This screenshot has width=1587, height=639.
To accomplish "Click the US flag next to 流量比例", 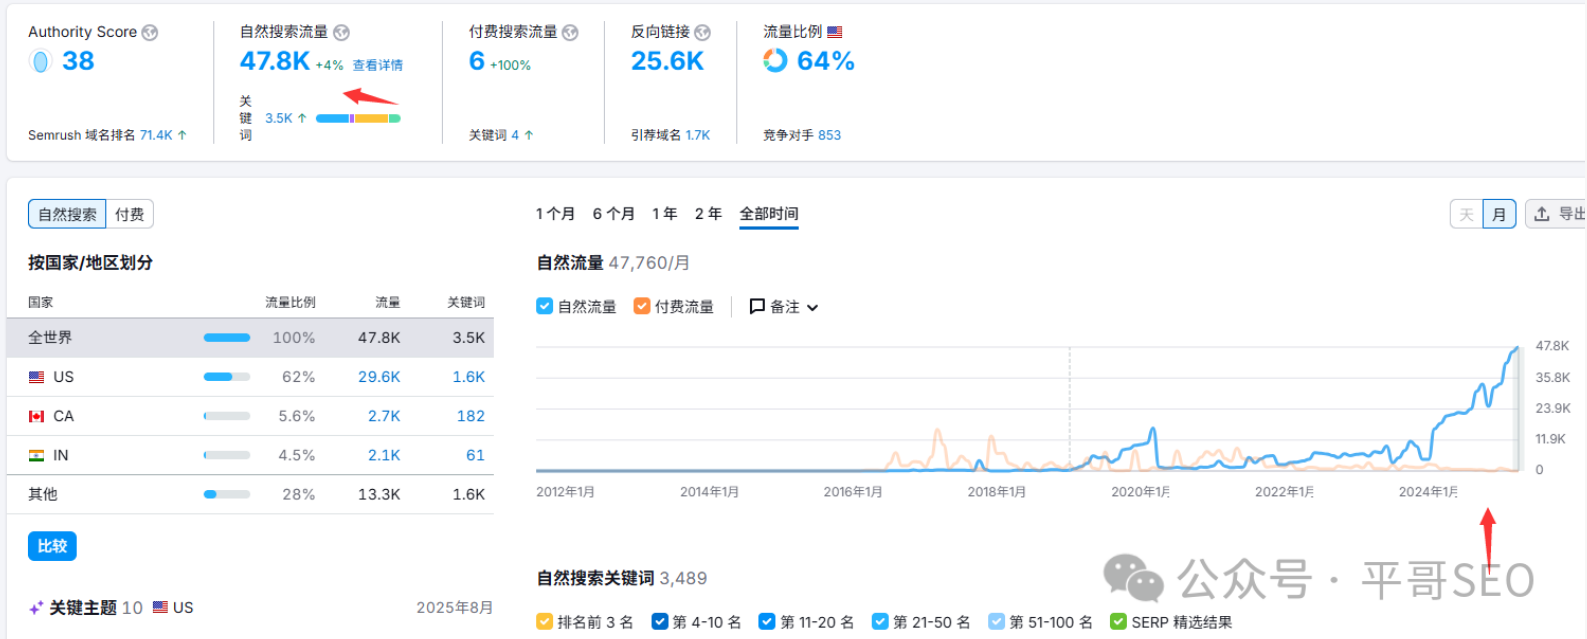I will click(x=835, y=32).
